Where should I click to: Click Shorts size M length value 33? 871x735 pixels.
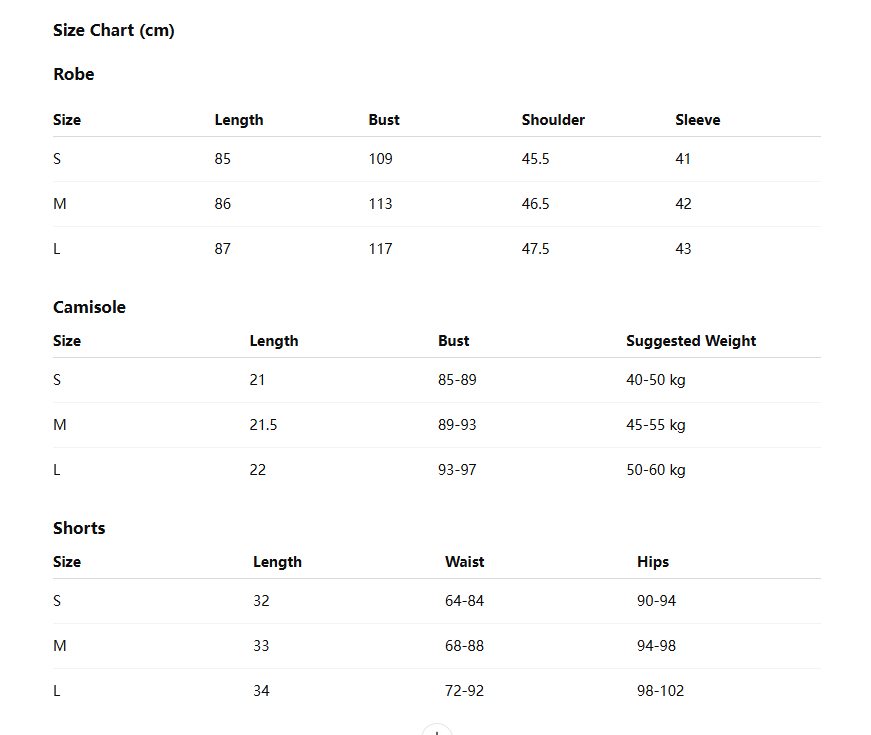pyautogui.click(x=261, y=646)
